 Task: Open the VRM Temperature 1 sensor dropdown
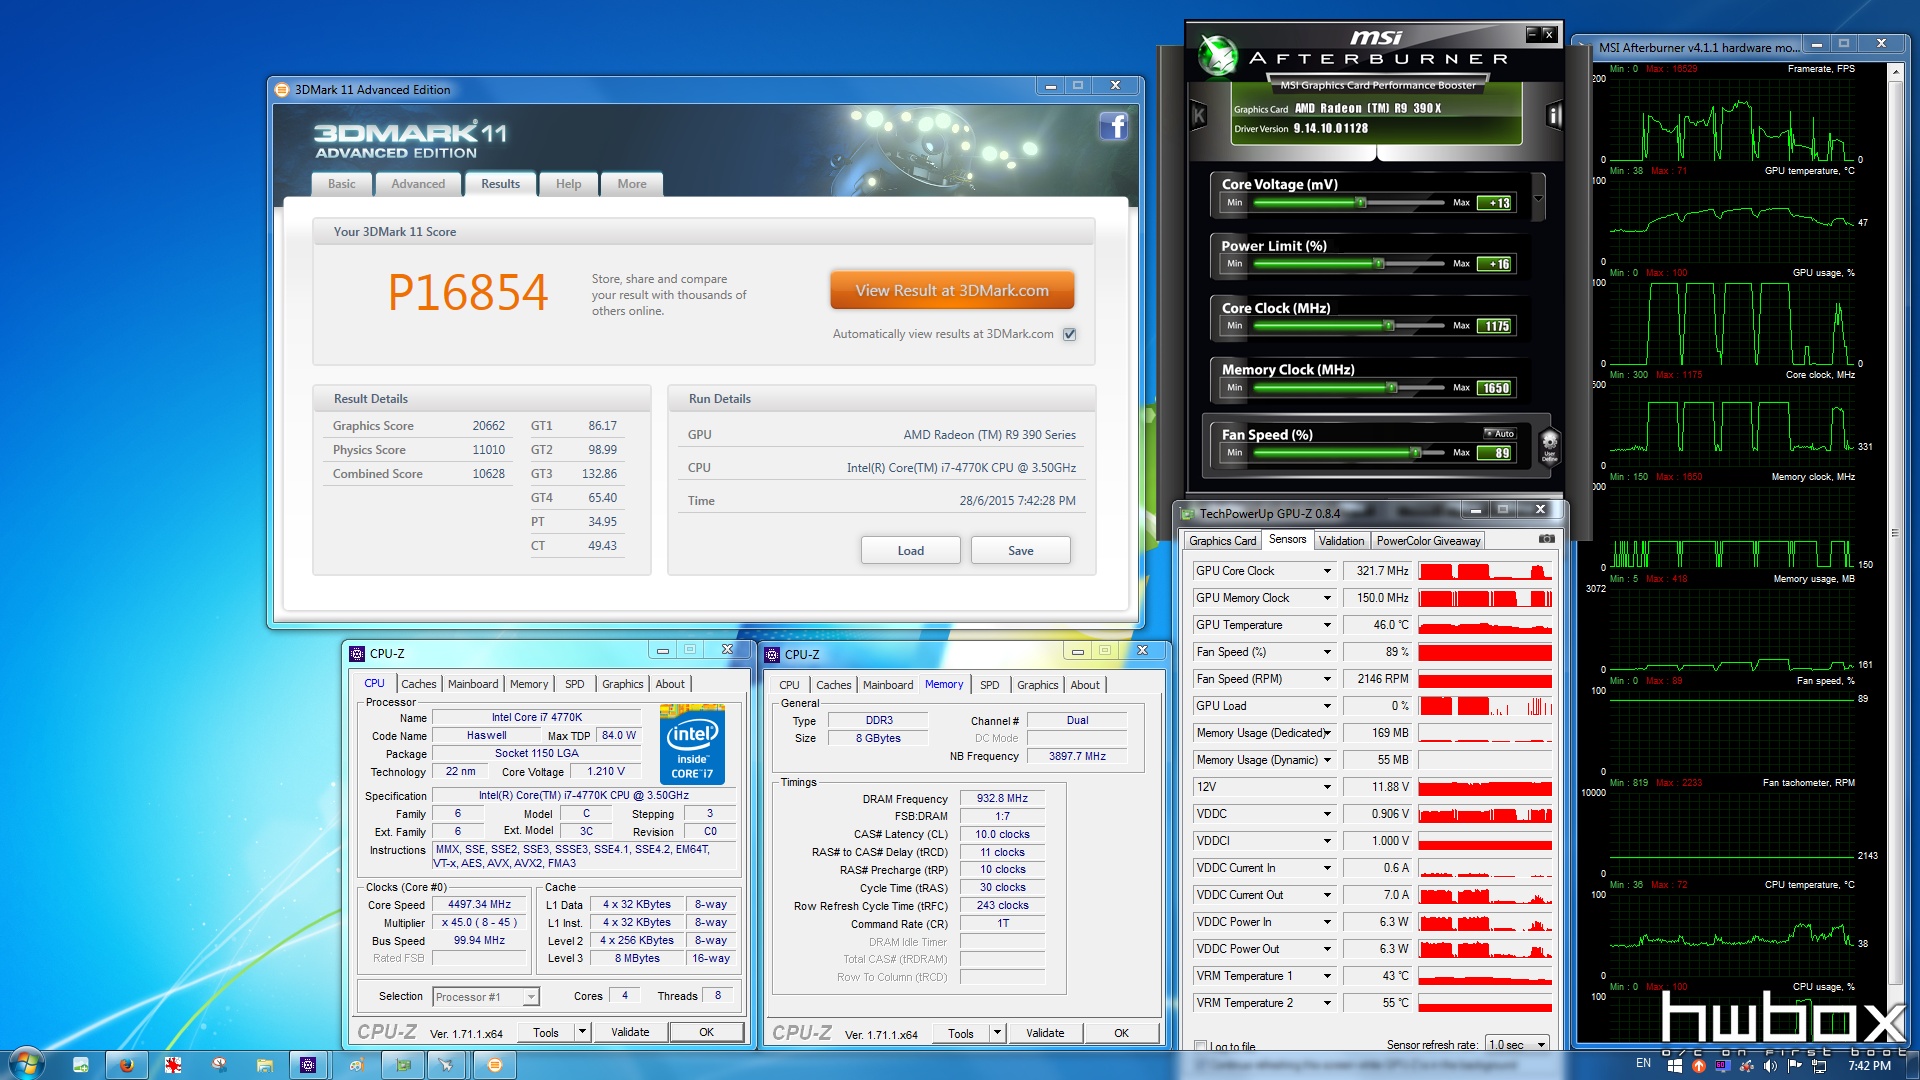coord(1328,976)
